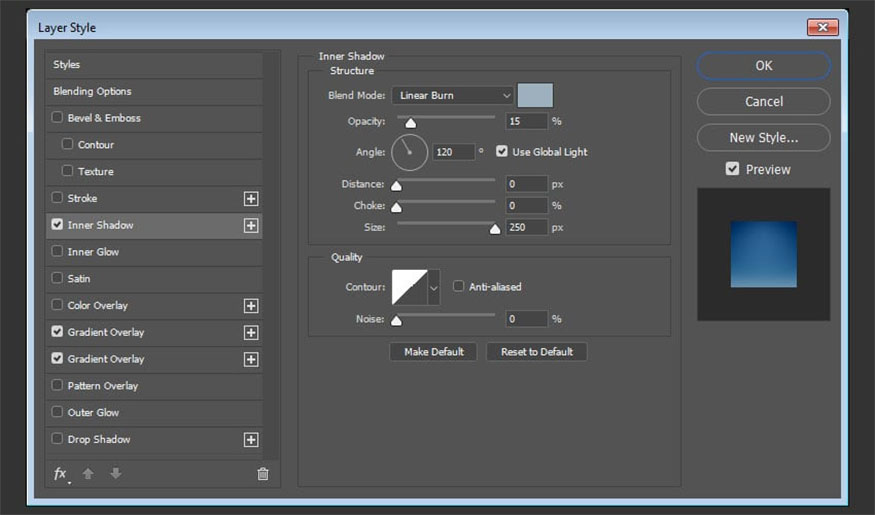Screen dimensions: 875x515
Task: Select the Styles list item
Action: point(67,65)
